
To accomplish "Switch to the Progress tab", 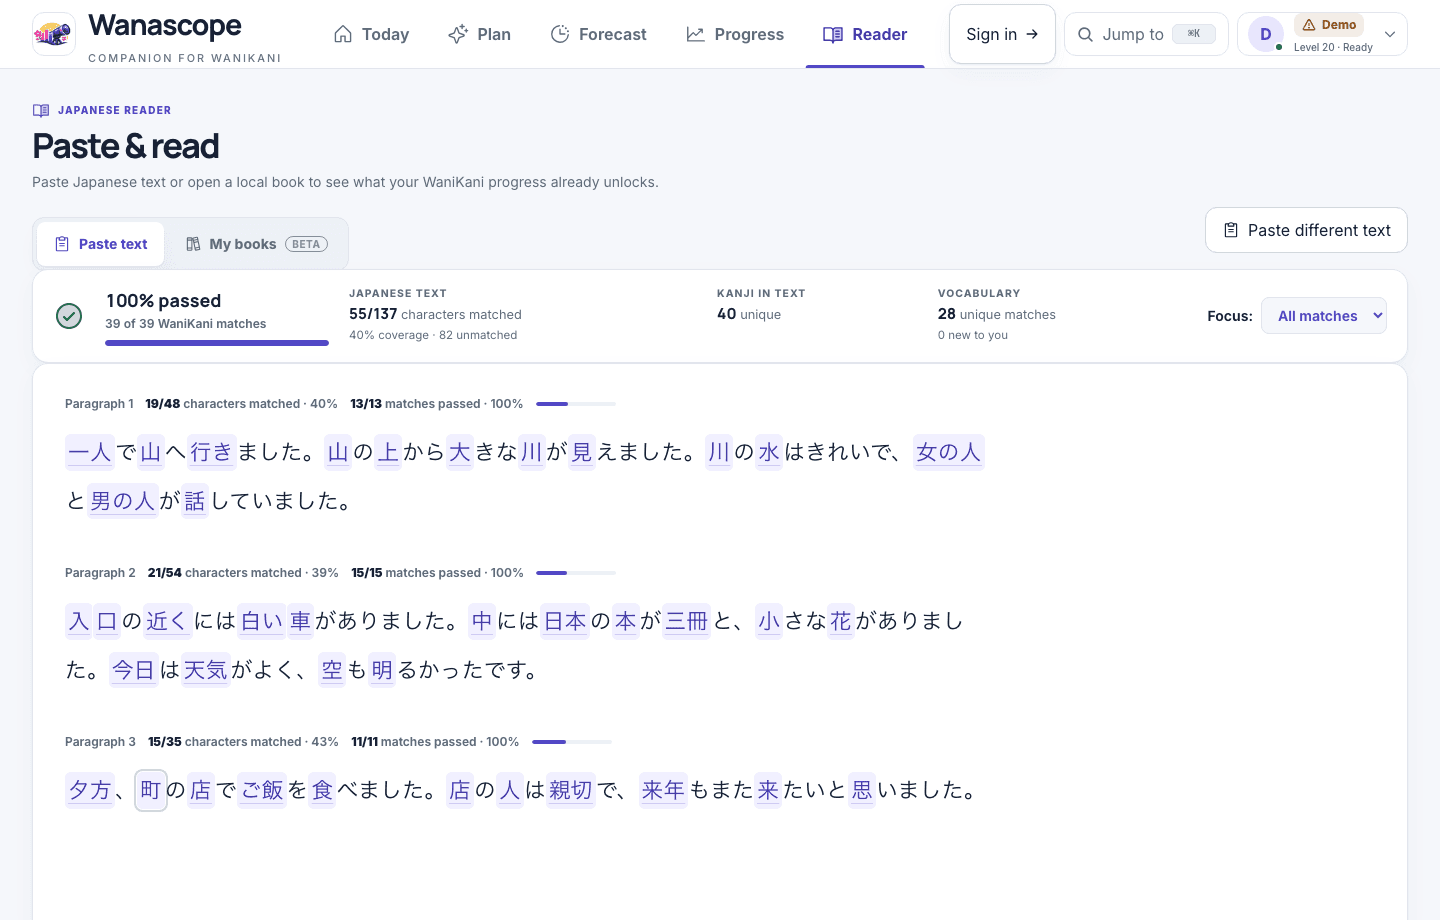I will pos(735,34).
